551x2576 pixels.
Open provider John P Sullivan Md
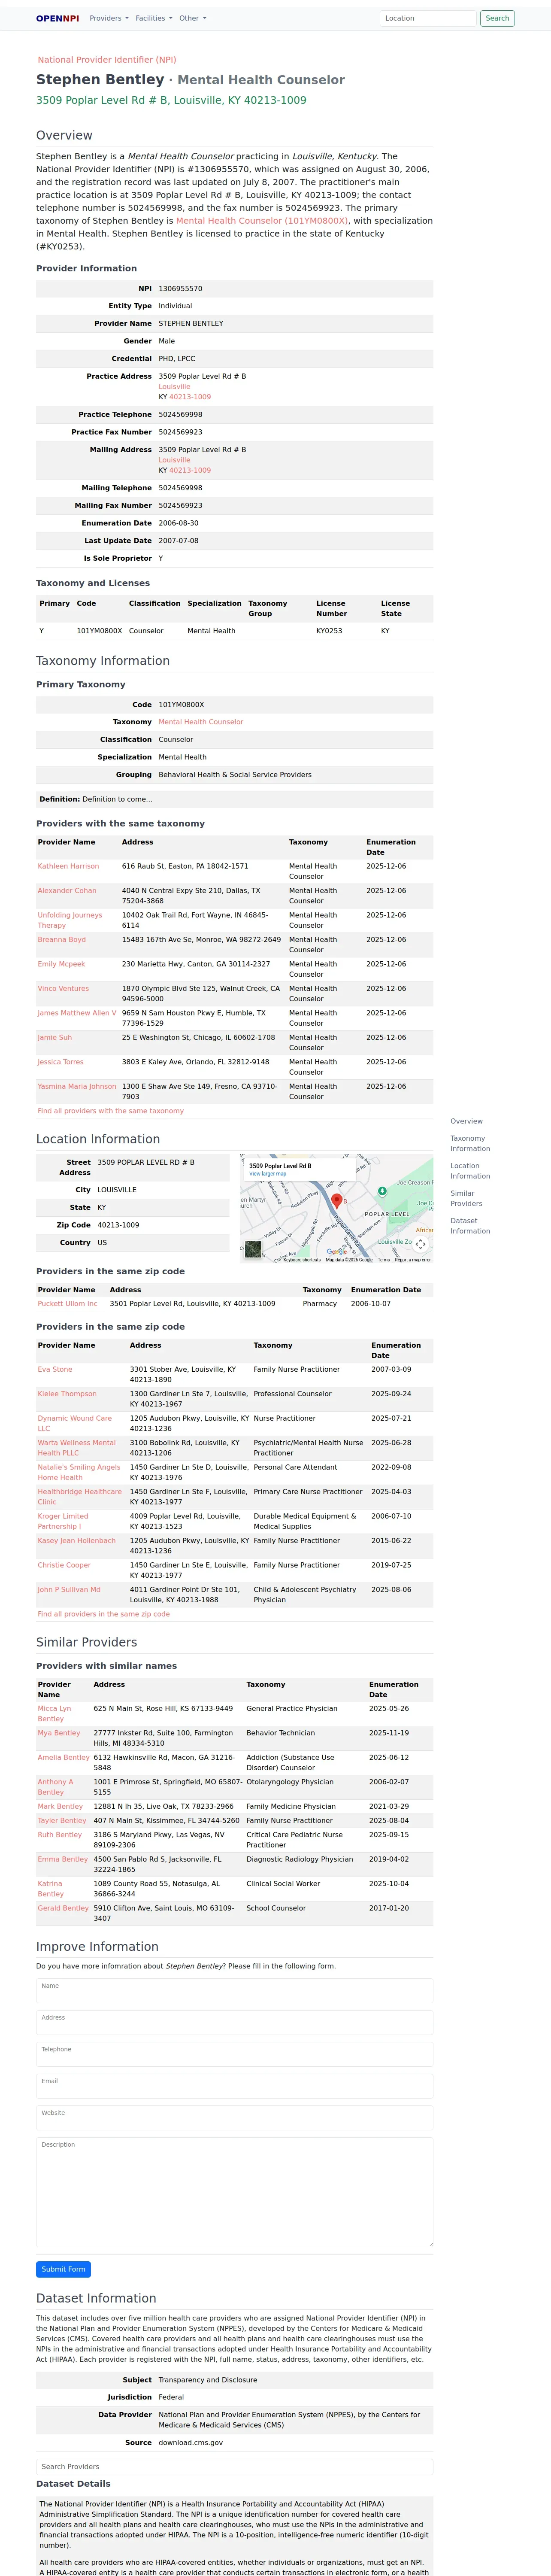point(69,1590)
